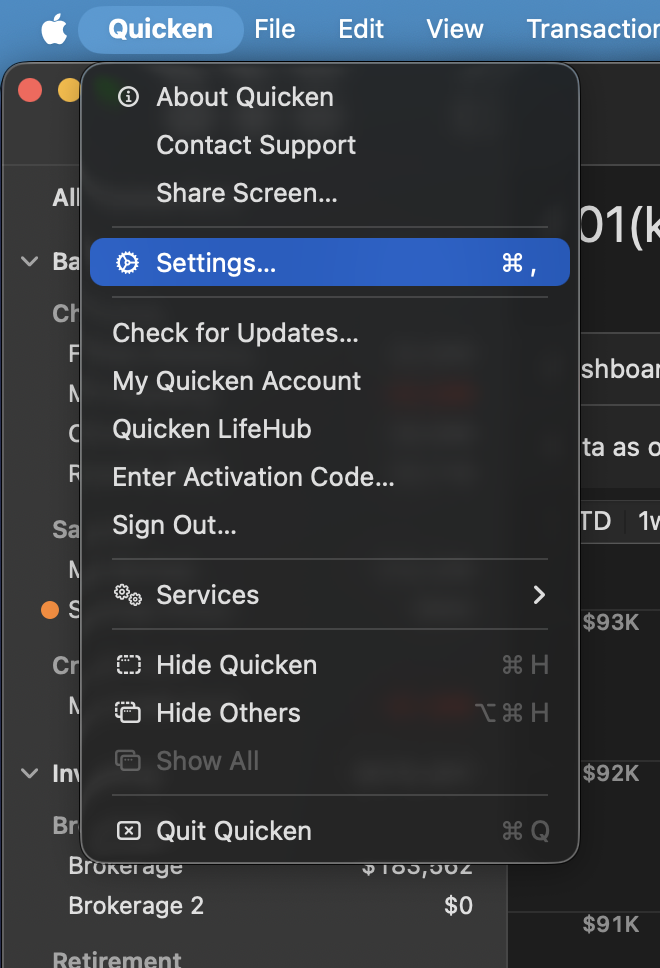This screenshot has height=968, width=660.
Task: Collapse the Banking section in sidebar
Action: point(28,261)
